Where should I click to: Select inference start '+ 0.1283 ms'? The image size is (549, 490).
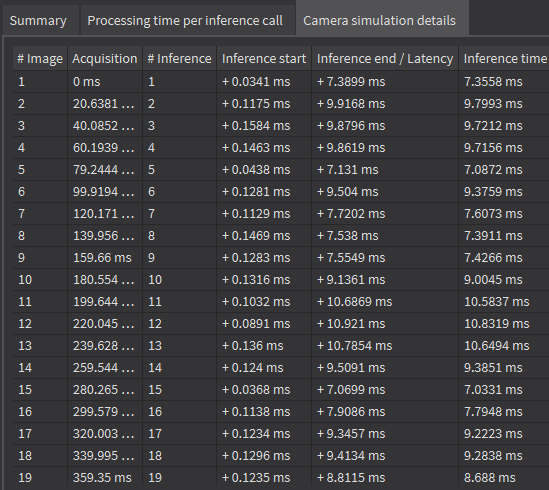[x=264, y=258]
